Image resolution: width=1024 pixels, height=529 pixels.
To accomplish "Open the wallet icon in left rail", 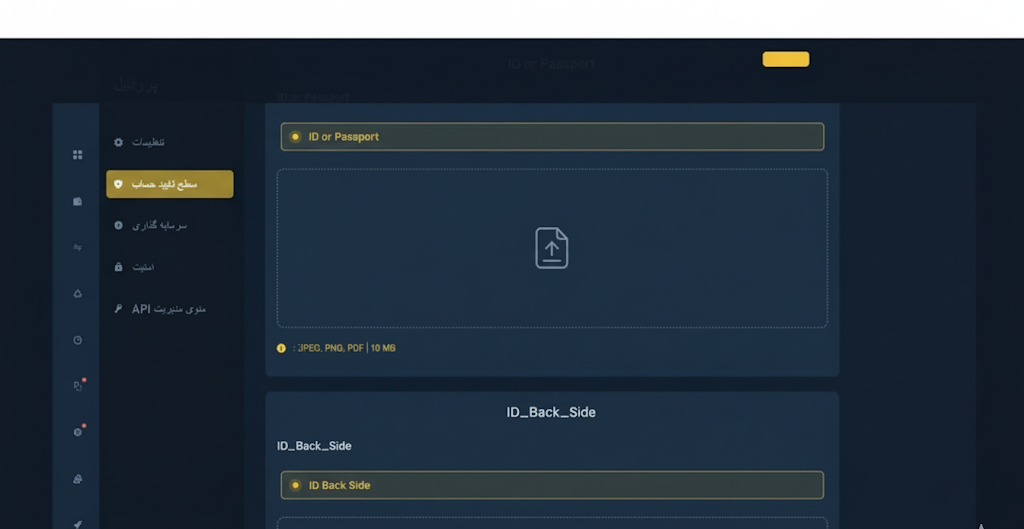I will pyautogui.click(x=78, y=201).
